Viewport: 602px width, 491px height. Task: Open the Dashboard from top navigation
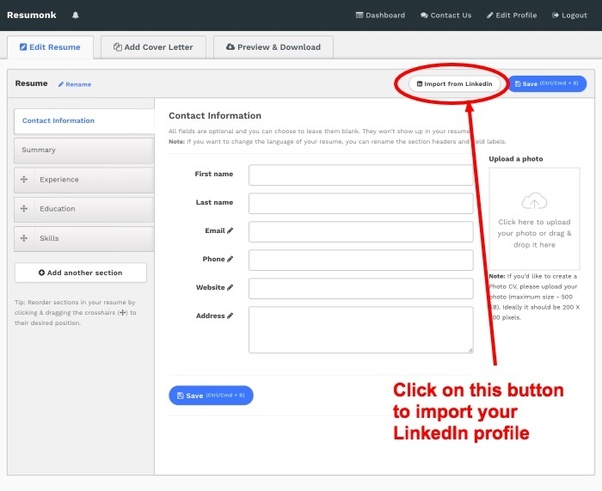380,15
